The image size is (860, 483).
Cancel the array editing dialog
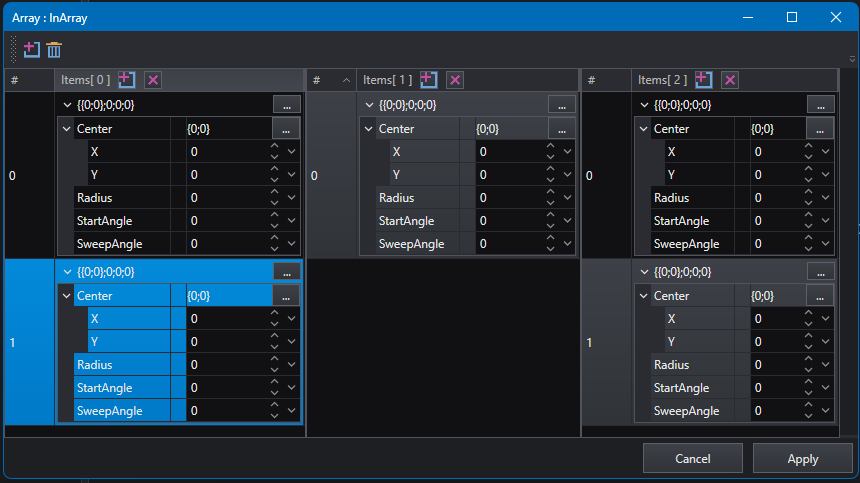(693, 458)
